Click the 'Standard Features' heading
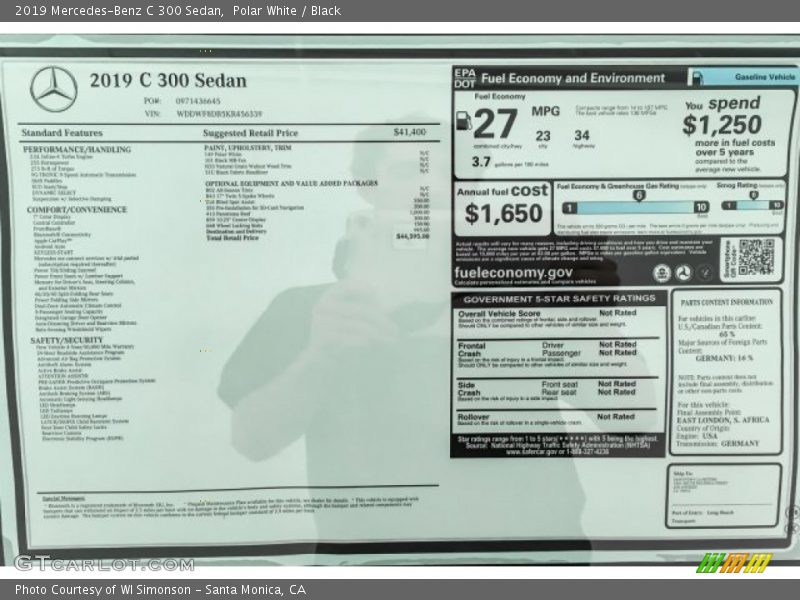 point(62,133)
